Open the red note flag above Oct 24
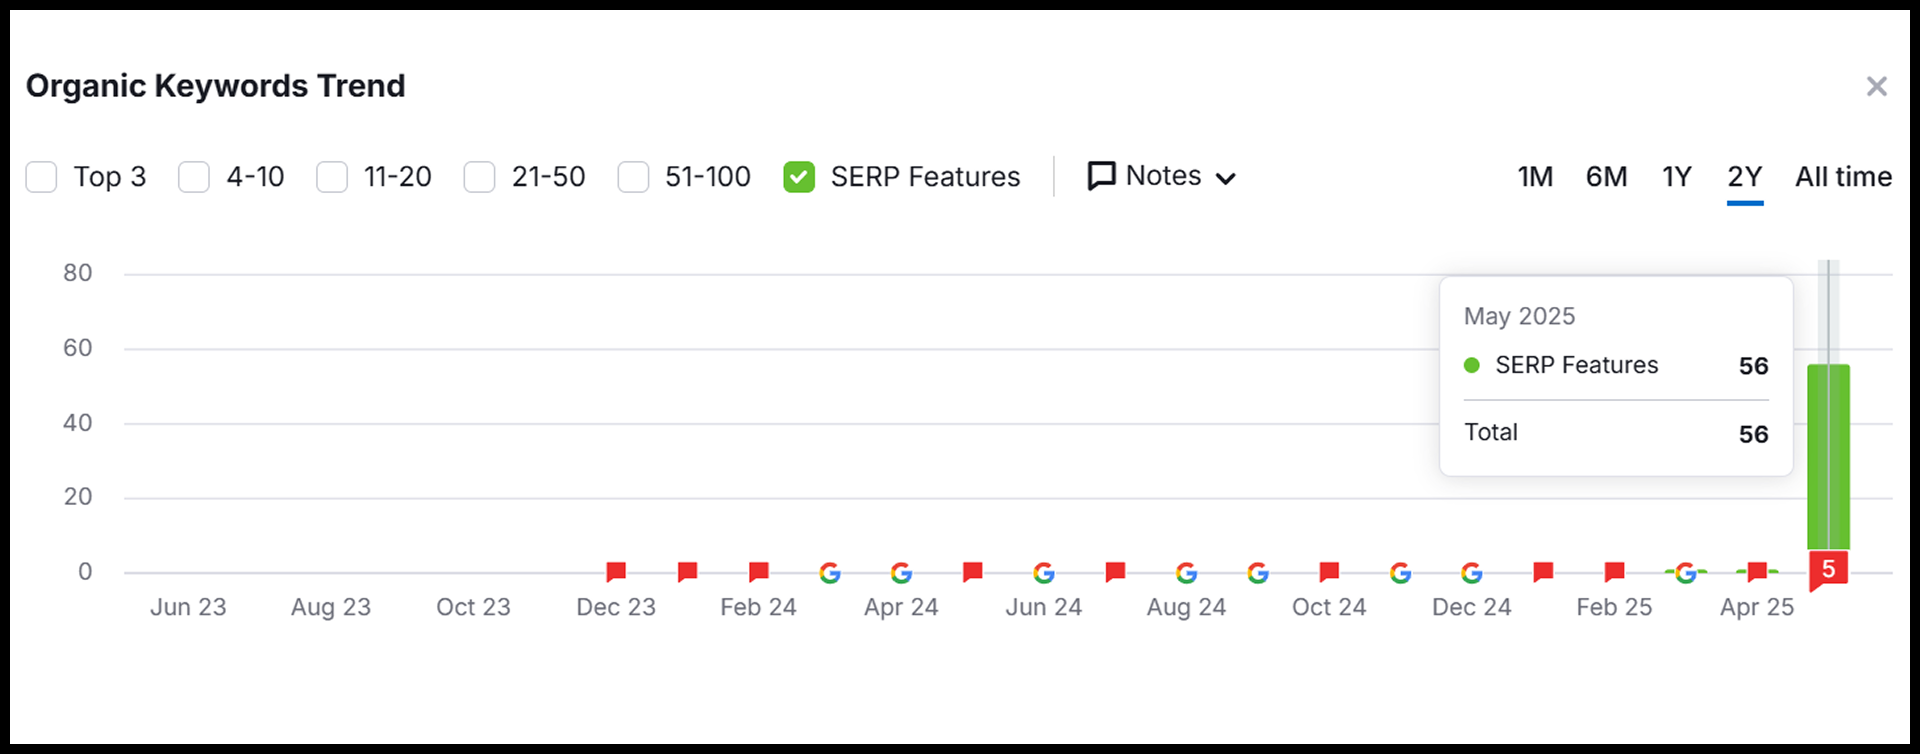This screenshot has width=1920, height=754. pyautogui.click(x=1329, y=572)
